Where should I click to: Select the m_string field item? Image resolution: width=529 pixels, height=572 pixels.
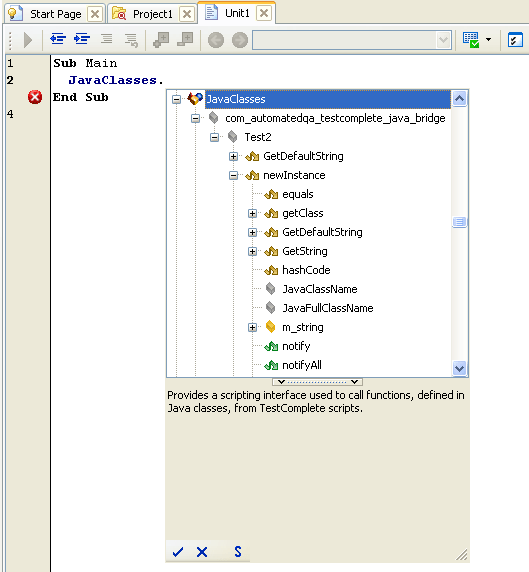(303, 327)
